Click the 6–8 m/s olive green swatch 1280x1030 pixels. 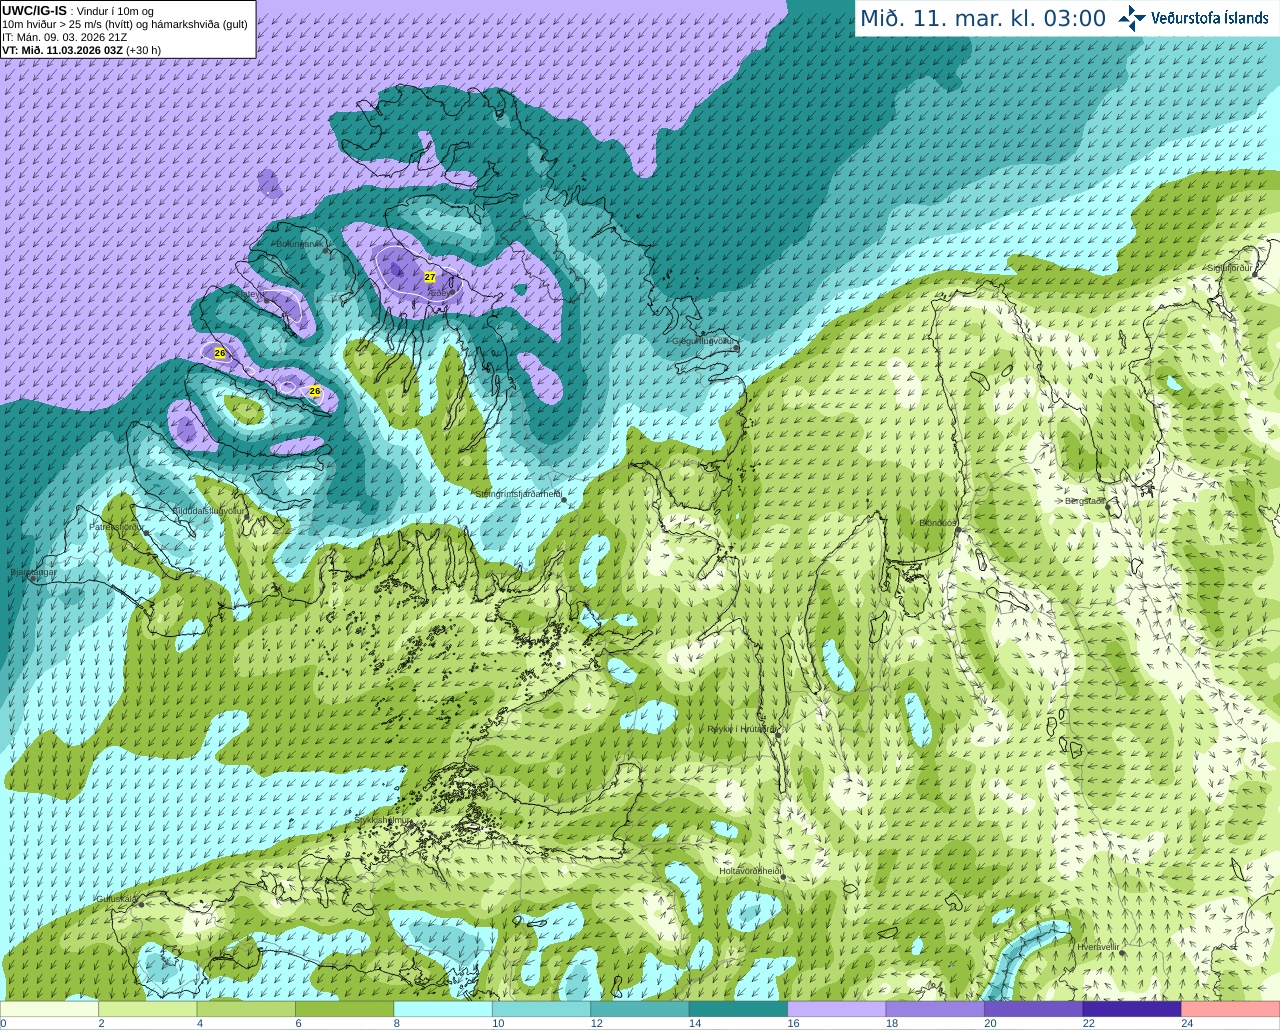pyautogui.click(x=345, y=1009)
